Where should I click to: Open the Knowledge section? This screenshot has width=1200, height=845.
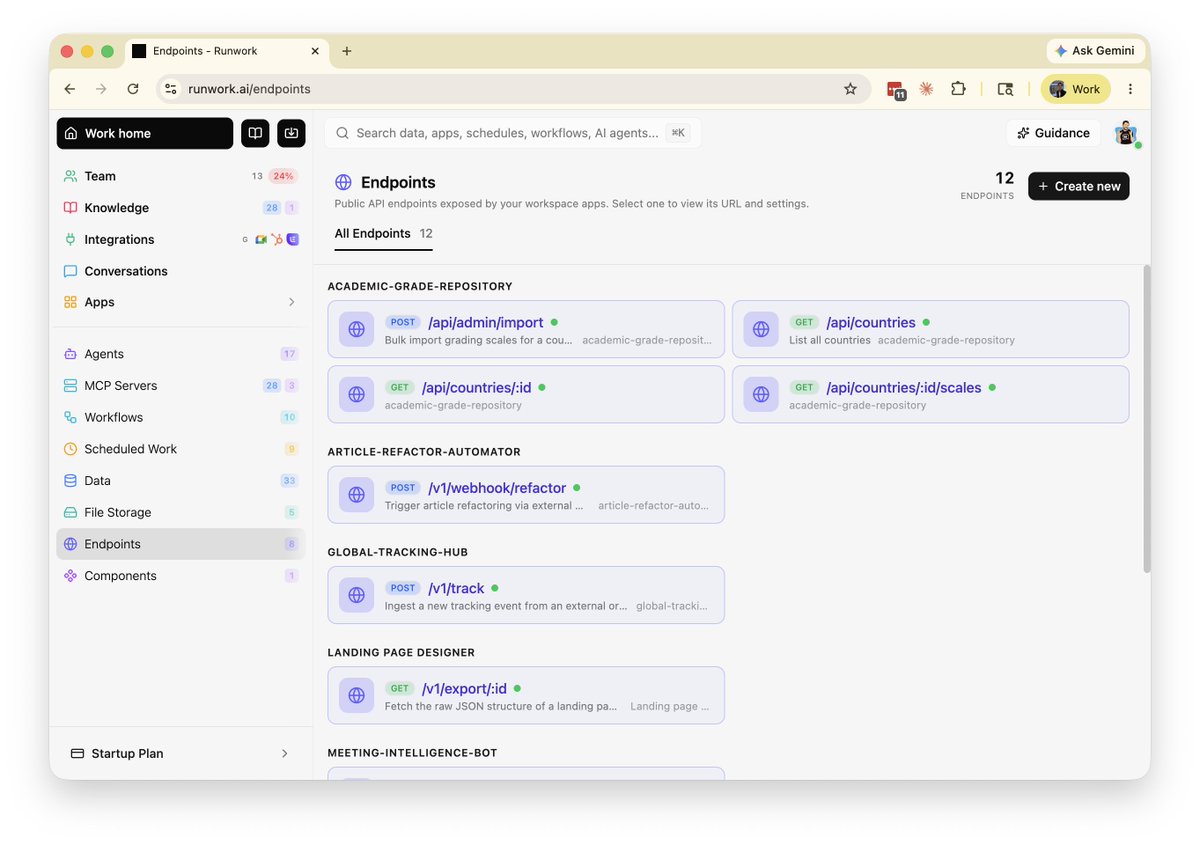pos(181,208)
